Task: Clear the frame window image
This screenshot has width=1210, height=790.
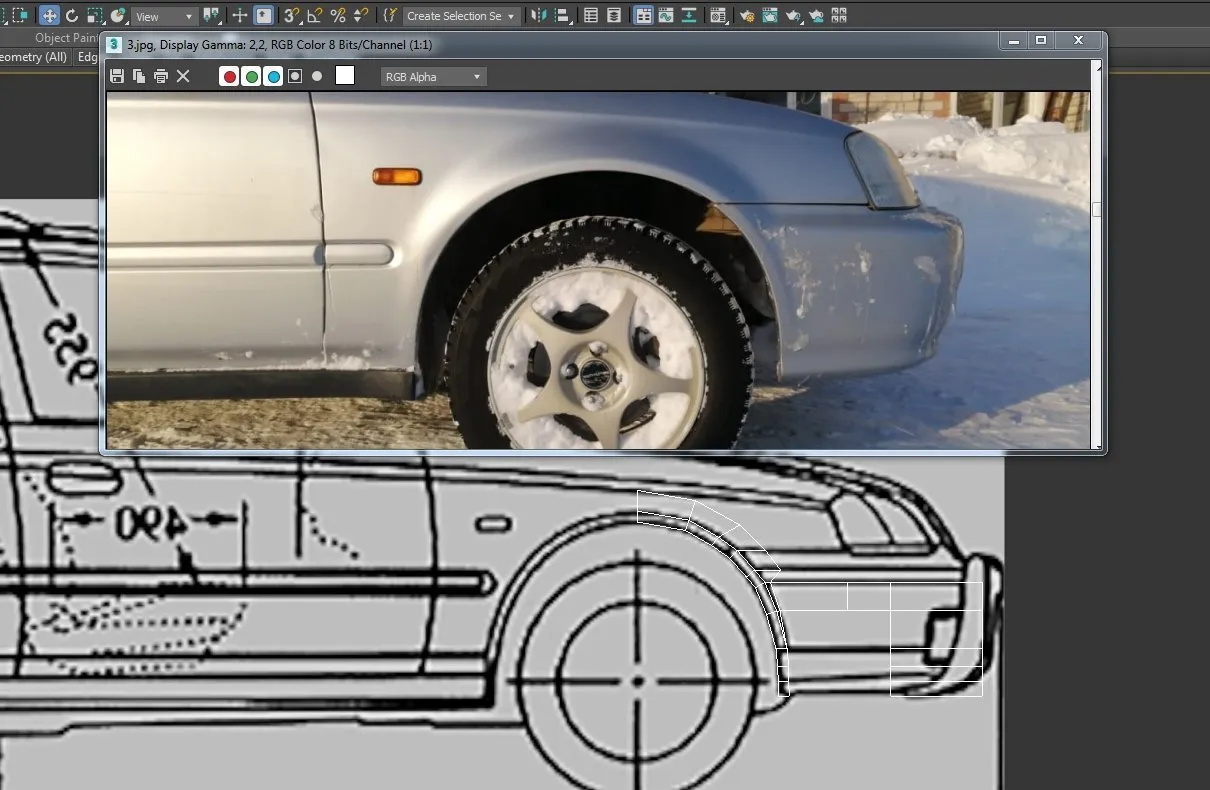Action: 183,76
